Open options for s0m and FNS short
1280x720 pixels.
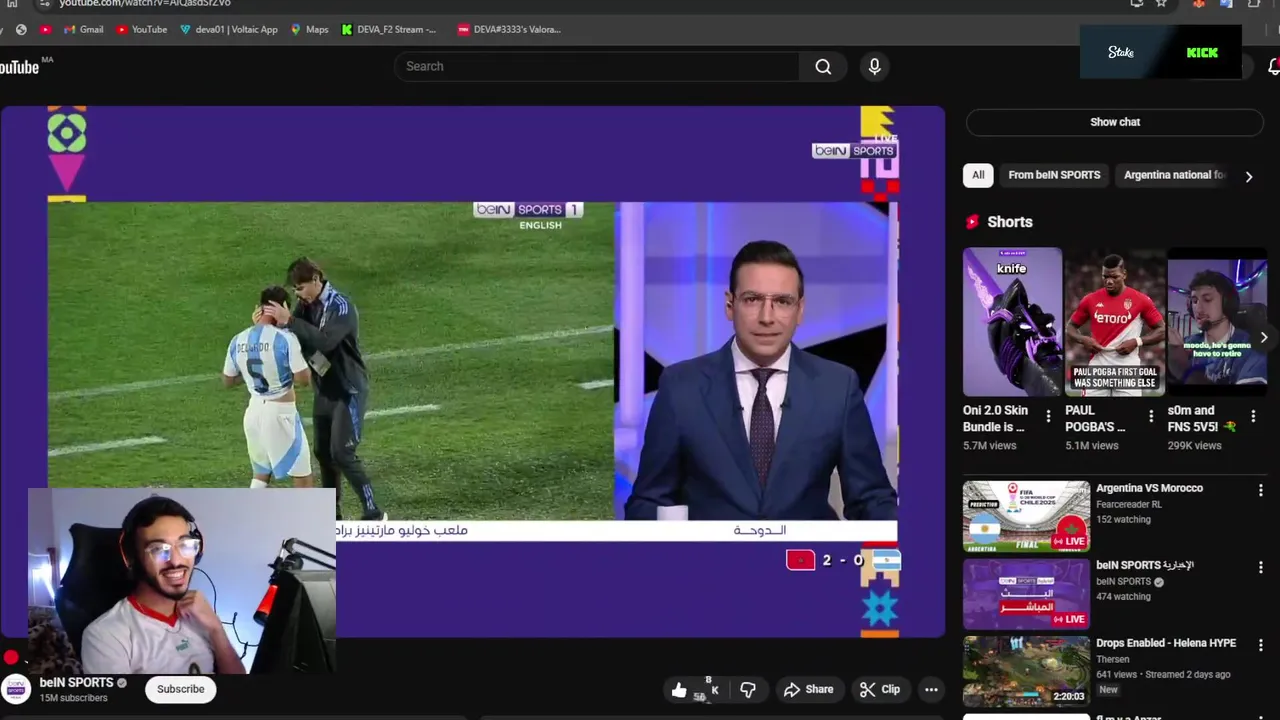tap(1253, 416)
